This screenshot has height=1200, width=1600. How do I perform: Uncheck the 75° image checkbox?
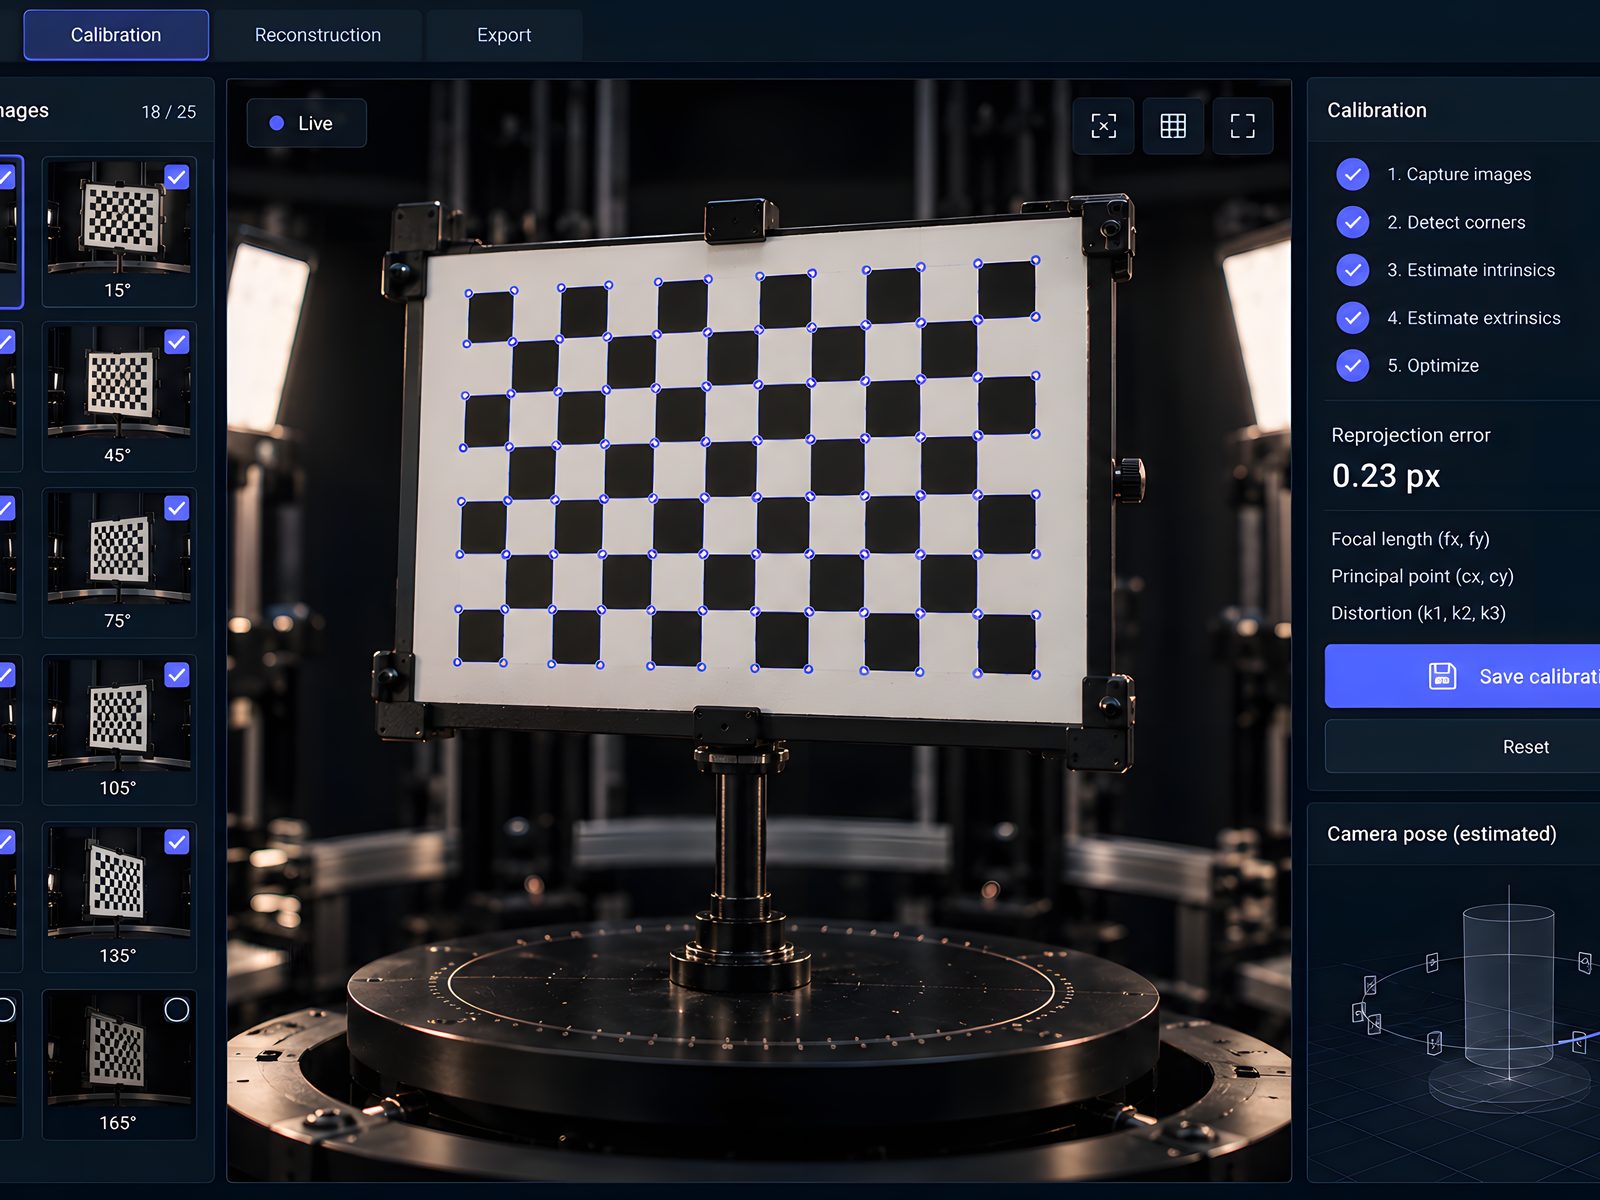tap(177, 508)
